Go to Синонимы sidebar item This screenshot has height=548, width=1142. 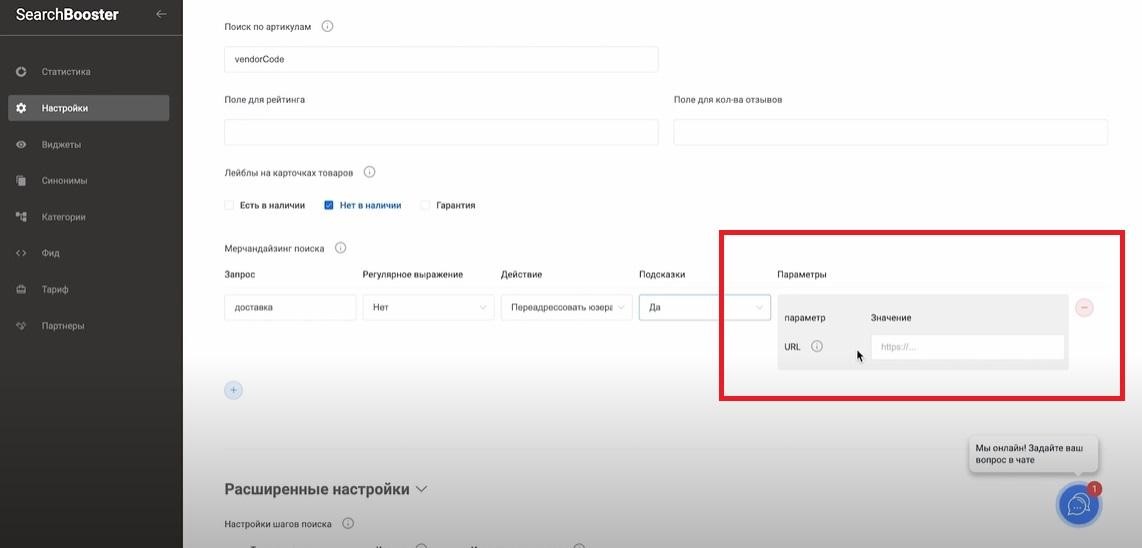pos(64,181)
